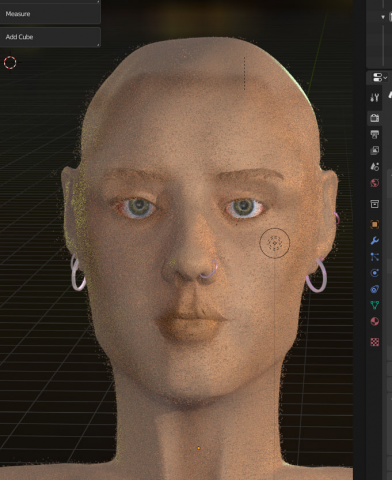This screenshot has width=392, height=480.
Task: Open the World properties globe tab
Action: click(375, 183)
